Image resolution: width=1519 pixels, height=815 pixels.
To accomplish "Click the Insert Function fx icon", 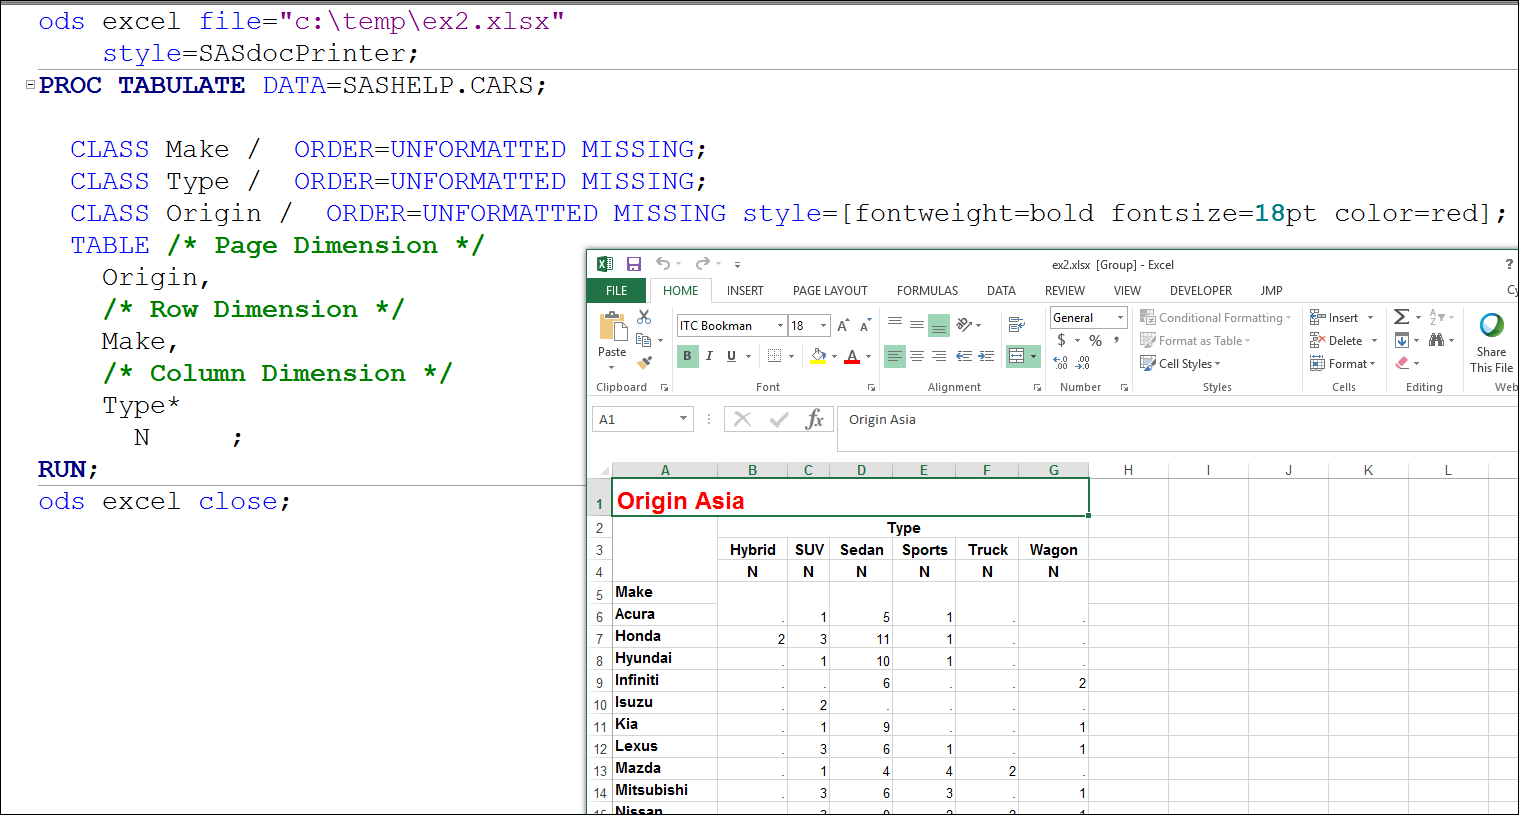I will tap(814, 419).
